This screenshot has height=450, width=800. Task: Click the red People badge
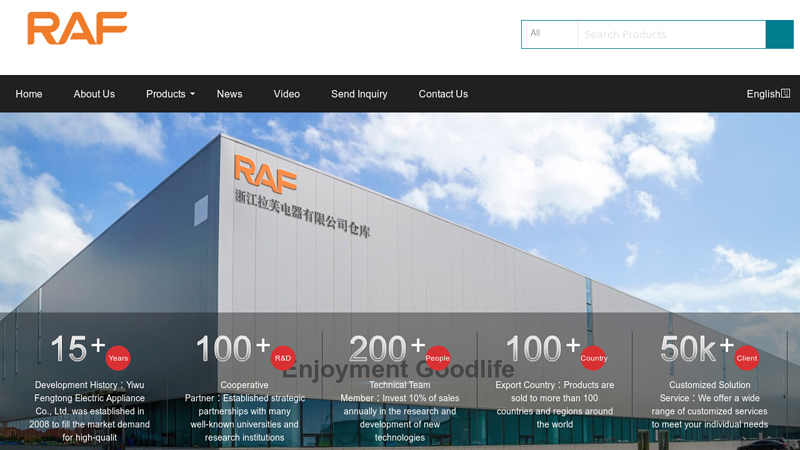click(x=438, y=358)
